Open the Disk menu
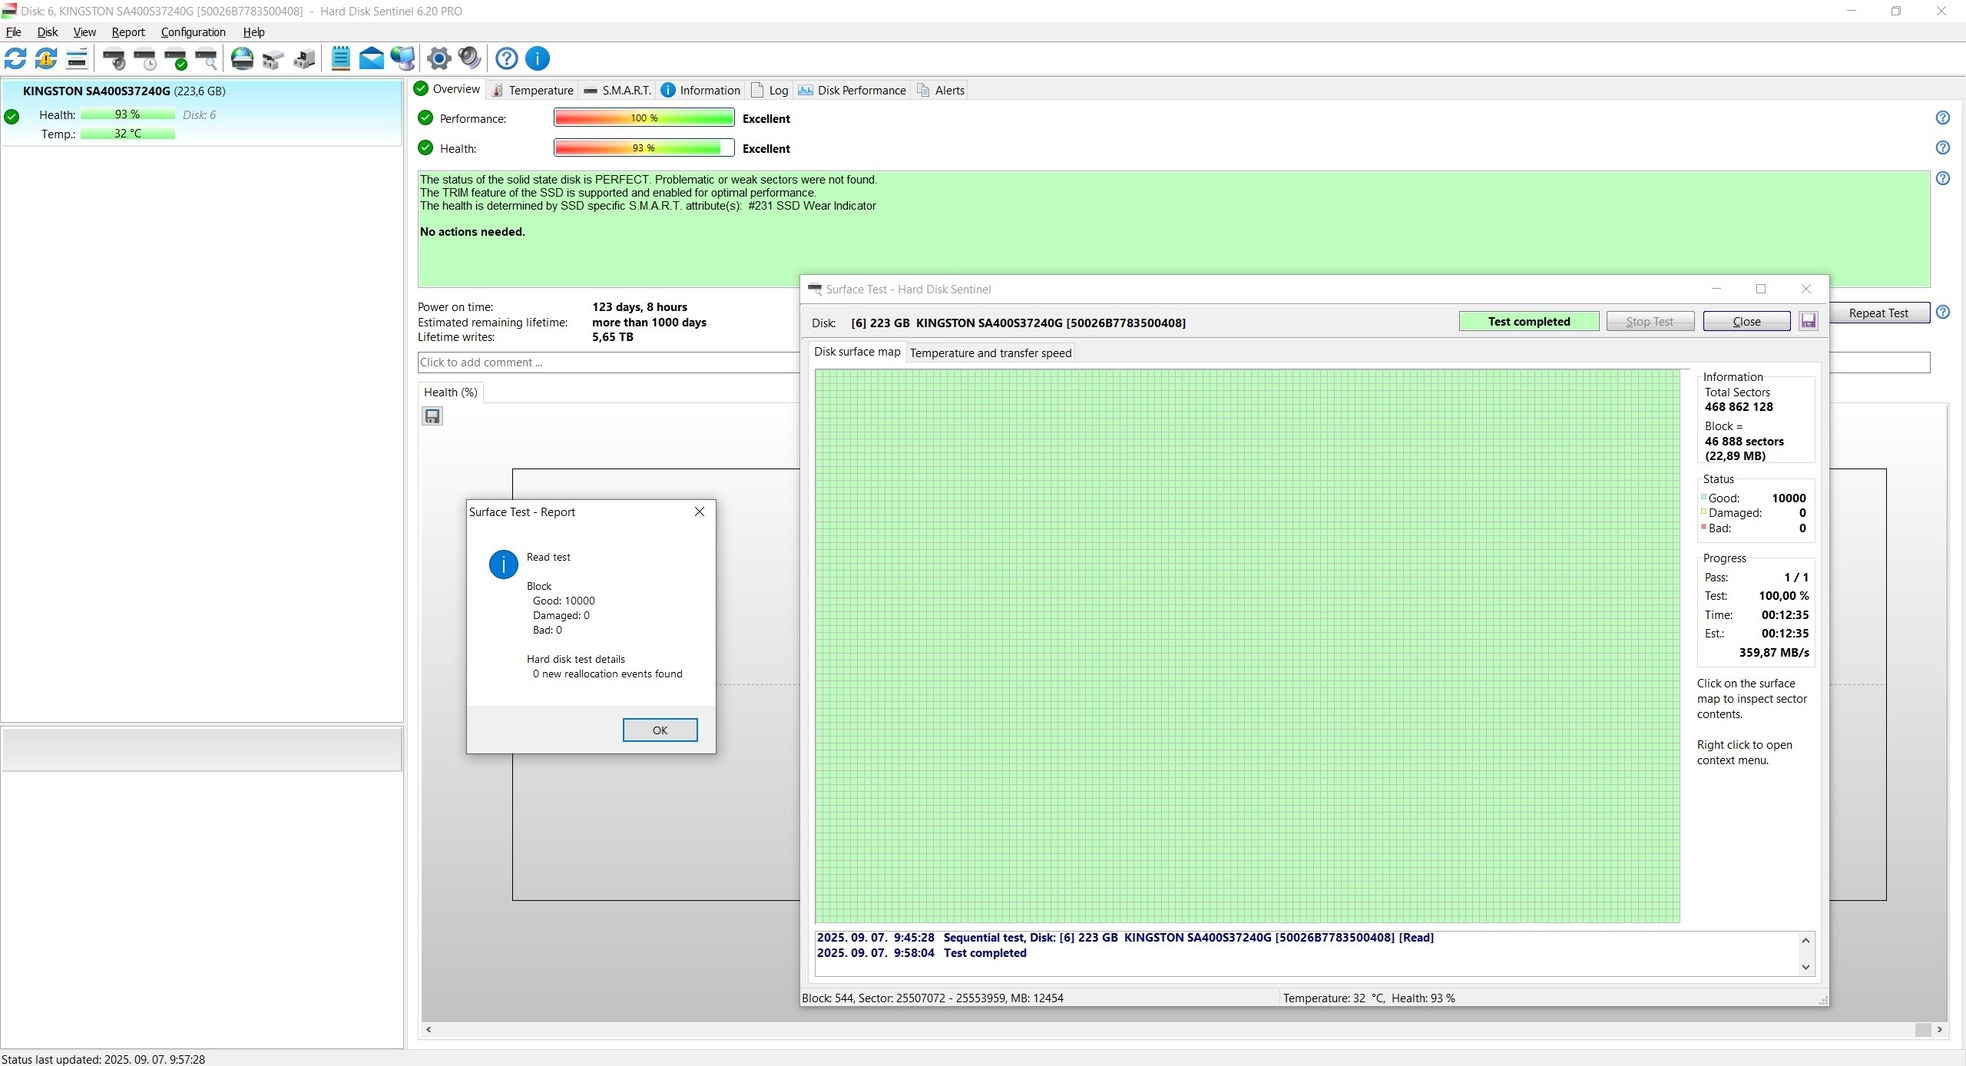 coord(47,32)
